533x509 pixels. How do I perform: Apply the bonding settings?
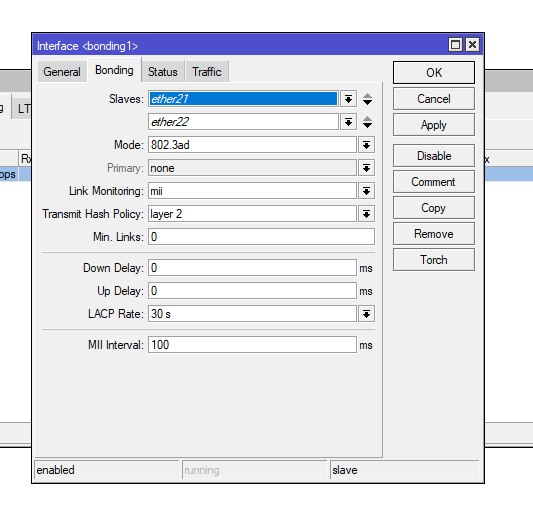(434, 125)
